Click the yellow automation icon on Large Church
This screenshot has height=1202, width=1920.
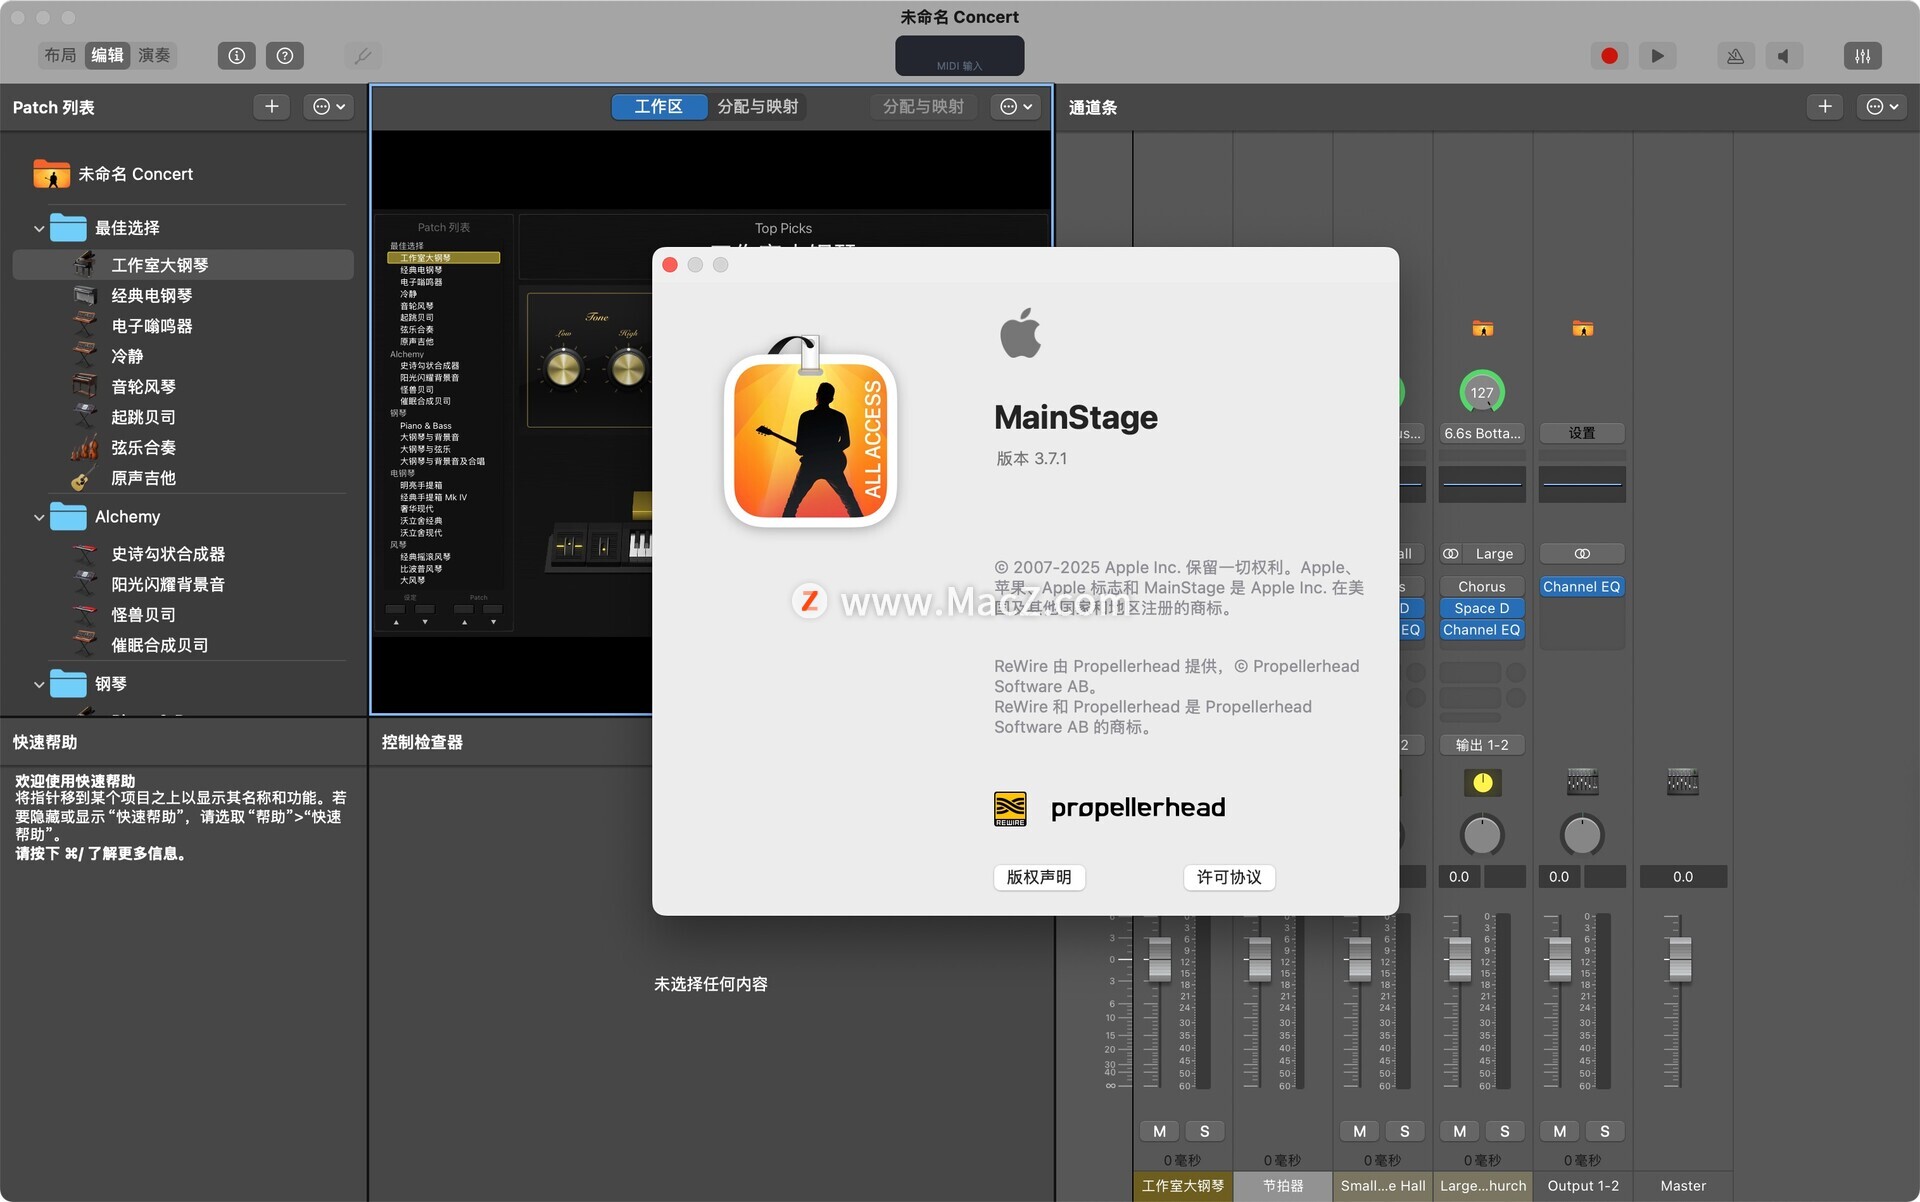1482,783
